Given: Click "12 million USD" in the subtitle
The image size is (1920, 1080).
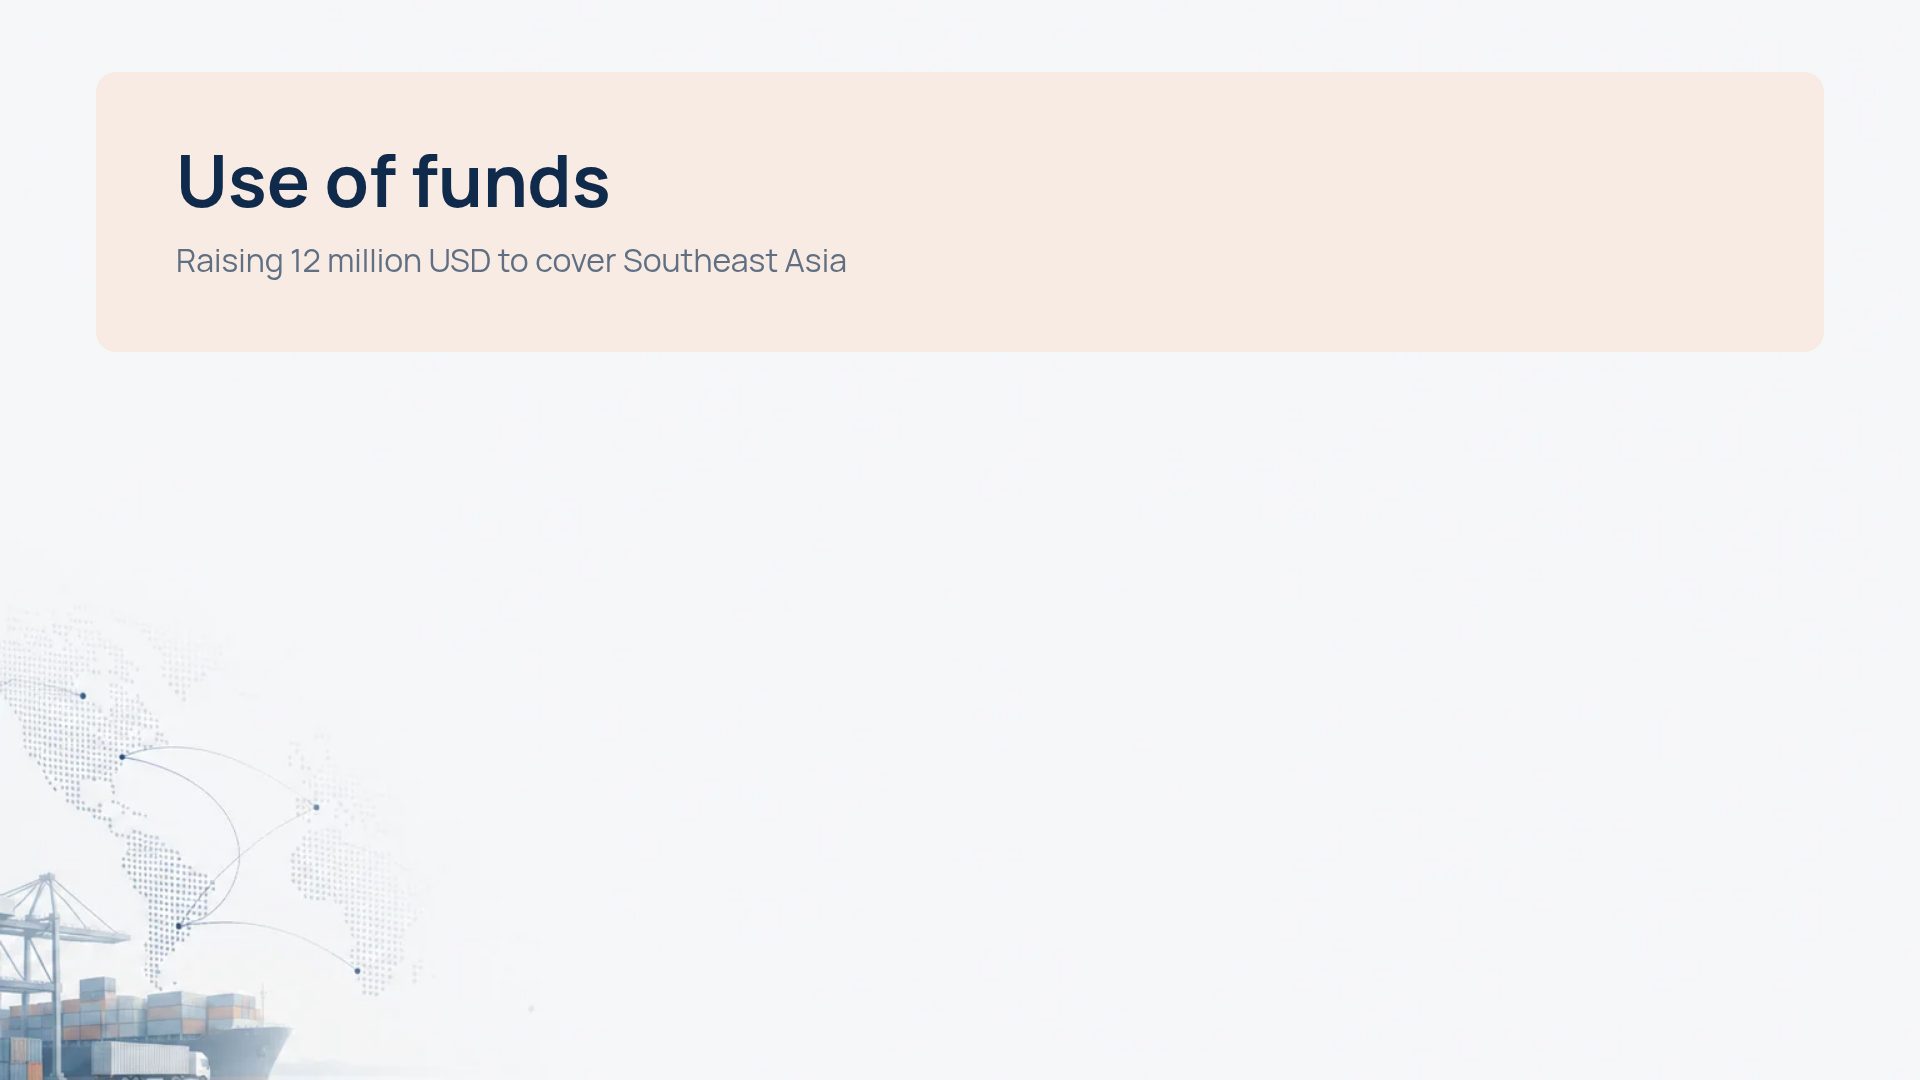Looking at the screenshot, I should click(x=391, y=261).
